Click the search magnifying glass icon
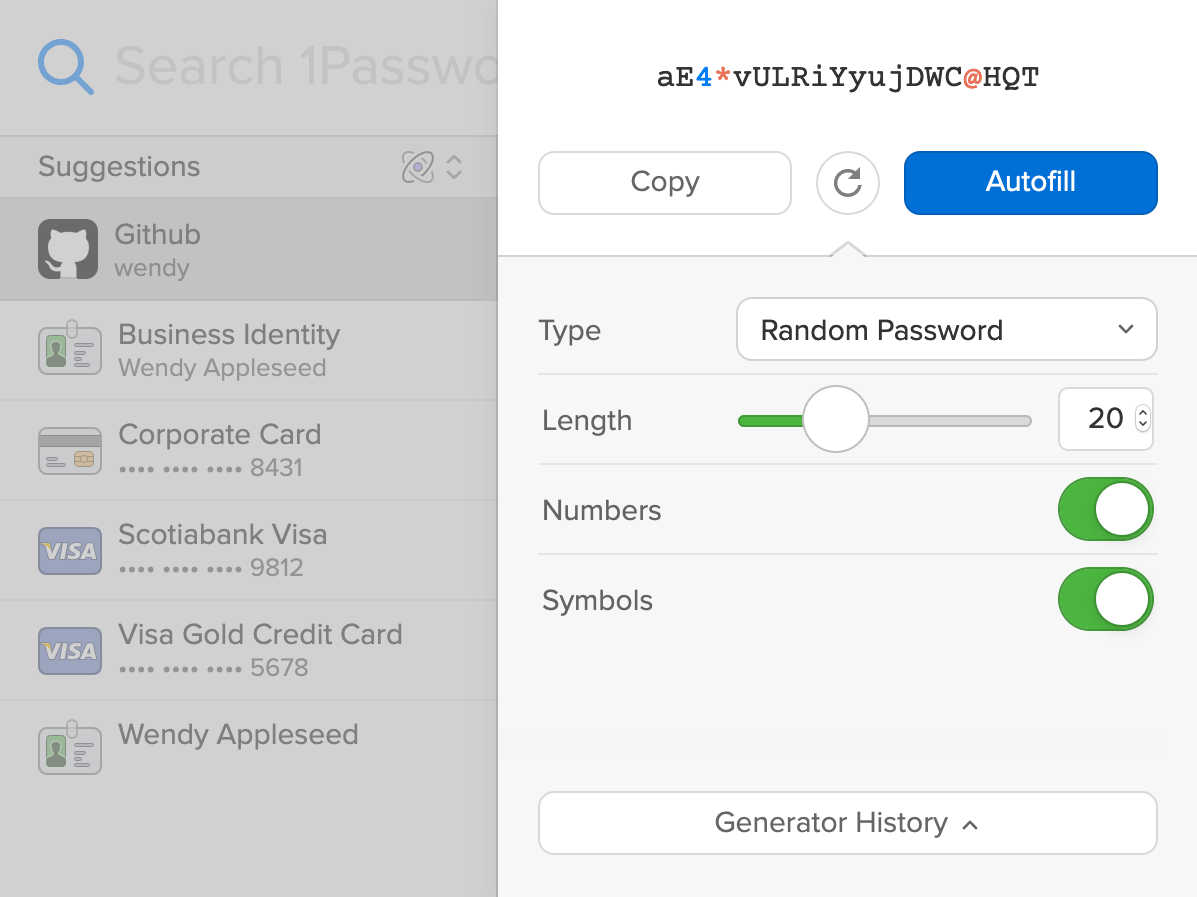The width and height of the screenshot is (1197, 897). click(63, 64)
